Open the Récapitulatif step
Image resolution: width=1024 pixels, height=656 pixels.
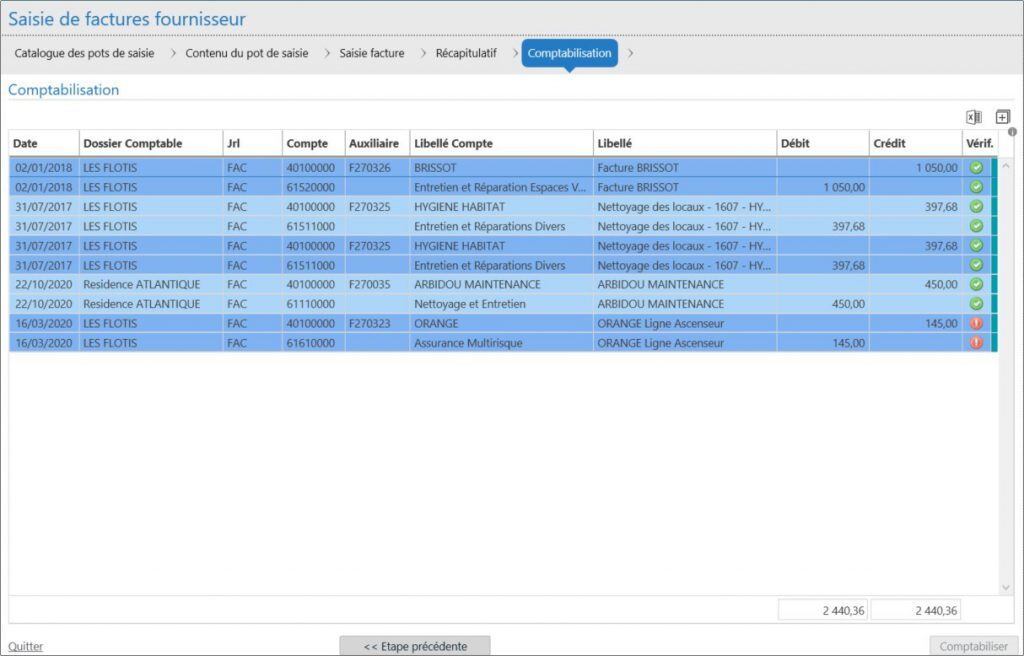466,53
